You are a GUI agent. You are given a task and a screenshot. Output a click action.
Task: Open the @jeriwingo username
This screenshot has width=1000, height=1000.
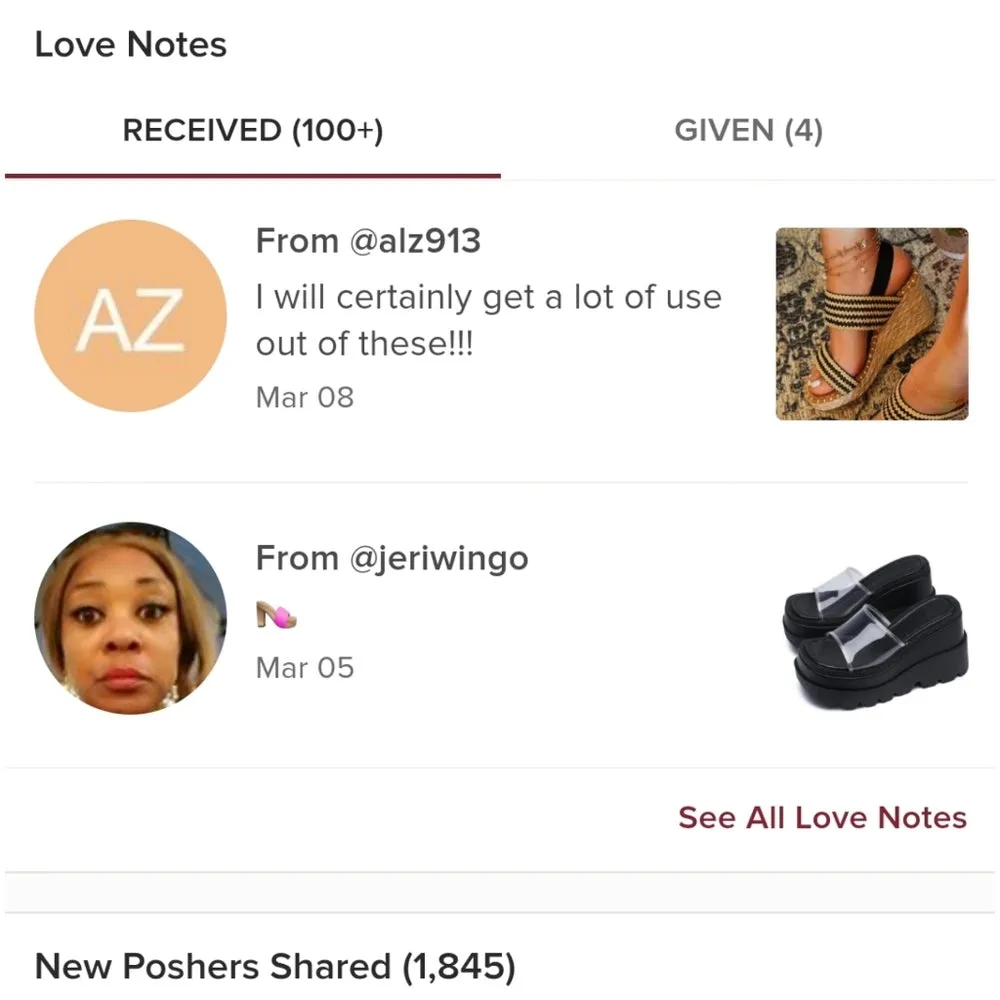pos(439,559)
